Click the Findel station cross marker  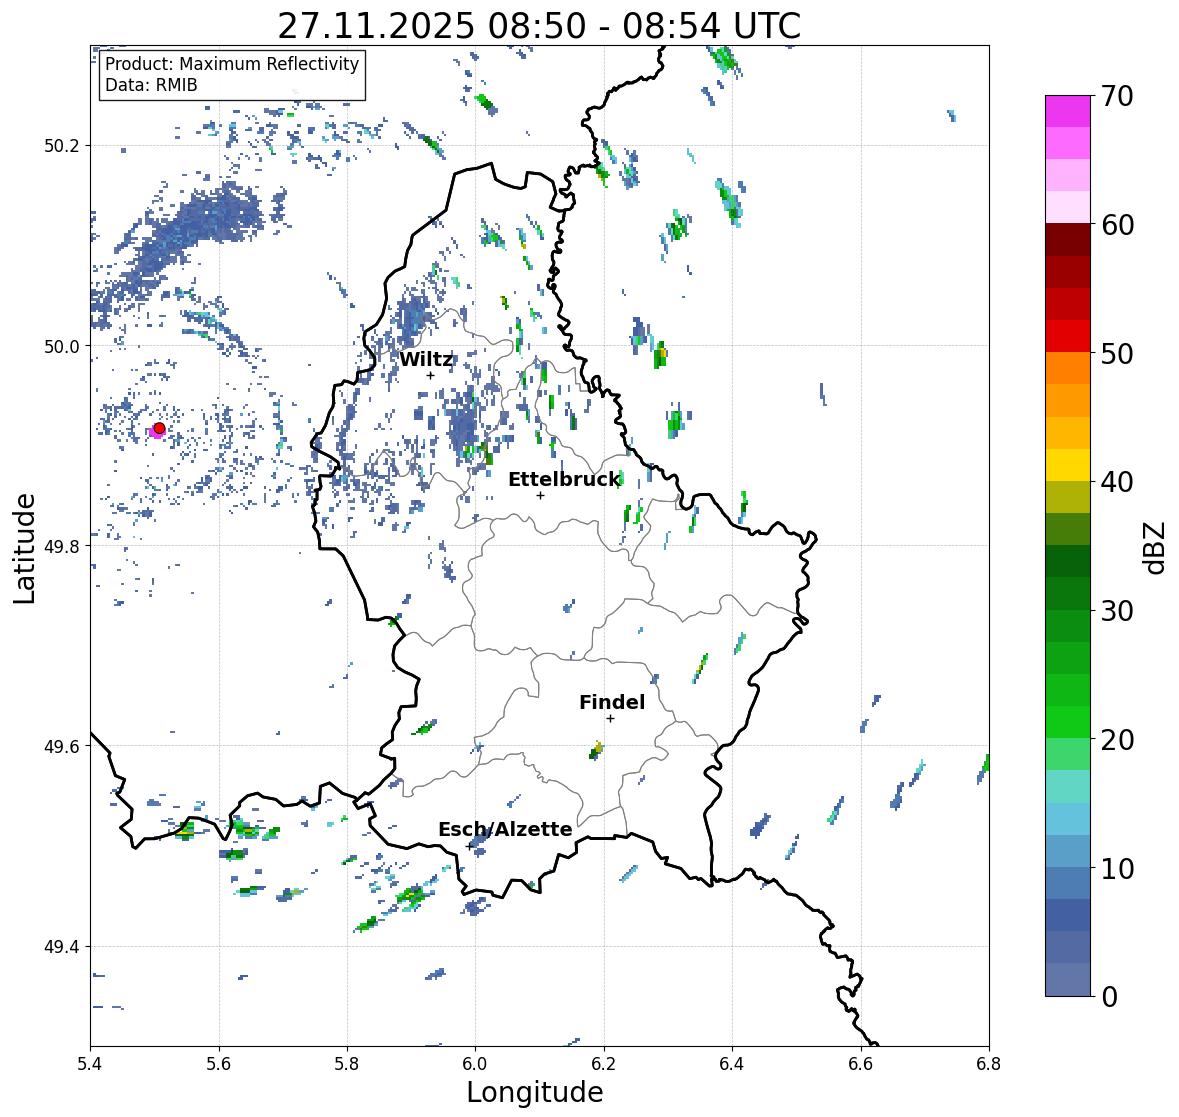(611, 719)
